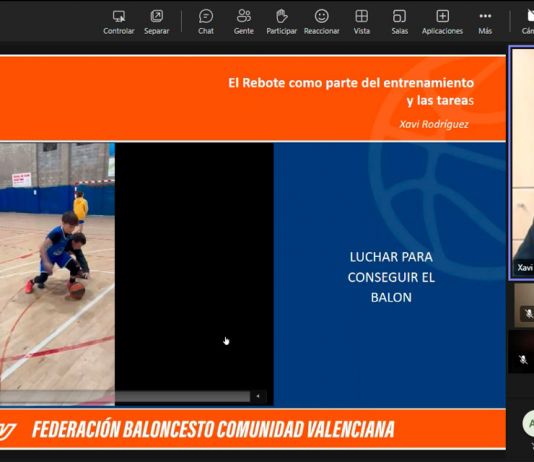Toggle the camera button at toolbar edge
The height and width of the screenshot is (462, 534).
(x=529, y=22)
